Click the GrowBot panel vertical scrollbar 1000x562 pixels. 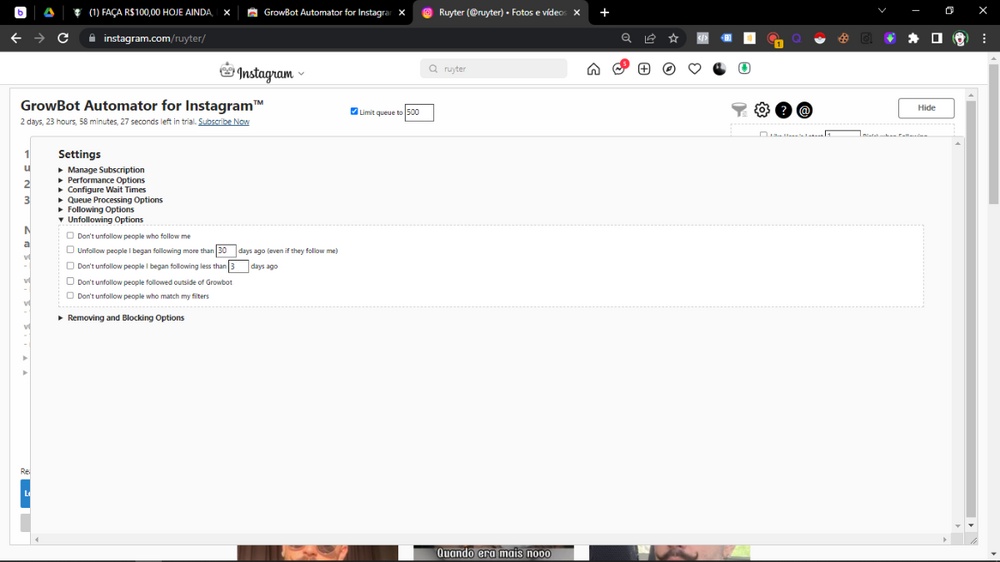click(x=971, y=309)
